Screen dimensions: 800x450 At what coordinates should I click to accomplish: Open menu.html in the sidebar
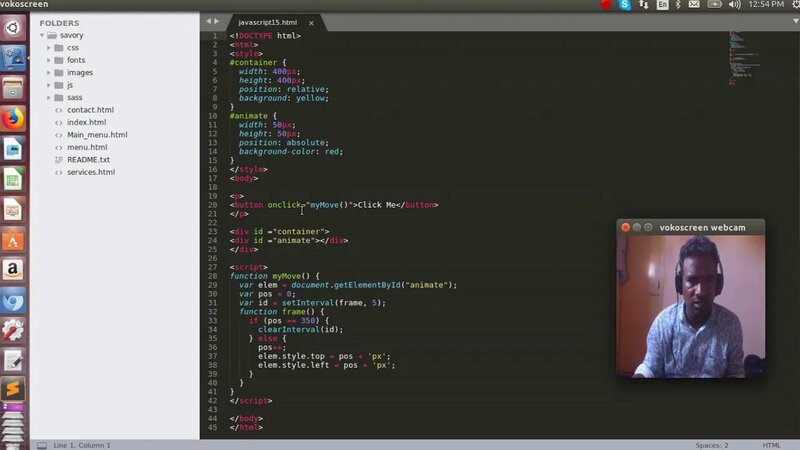[87, 147]
